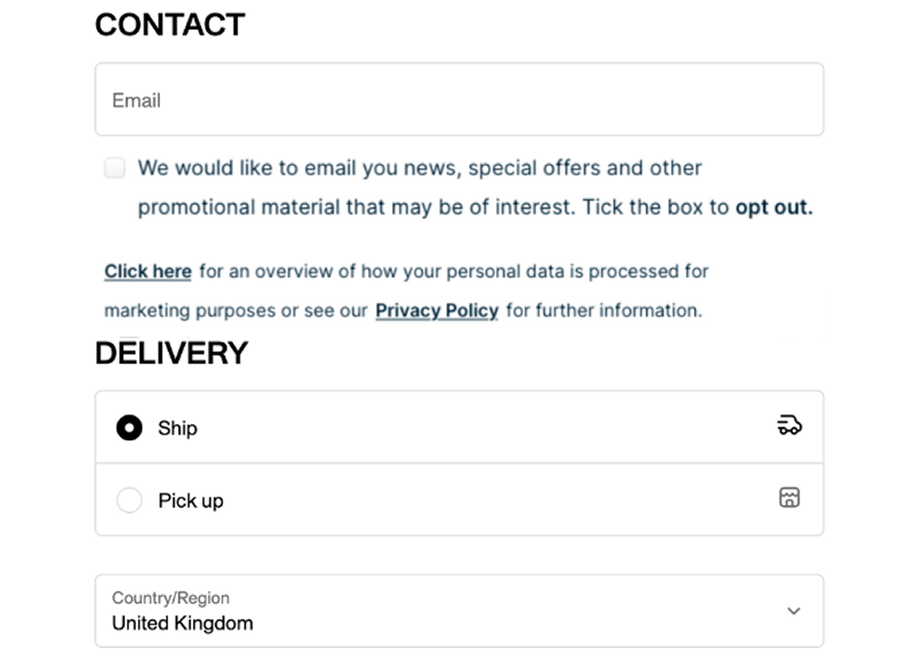Click the delivery truck icon
Viewport: 920px width, 660px height.
pyautogui.click(x=789, y=426)
